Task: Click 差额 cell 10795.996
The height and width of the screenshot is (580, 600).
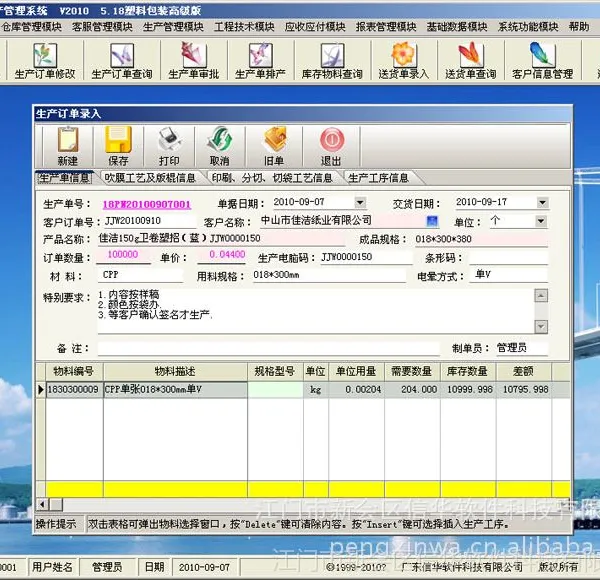Action: (x=524, y=389)
